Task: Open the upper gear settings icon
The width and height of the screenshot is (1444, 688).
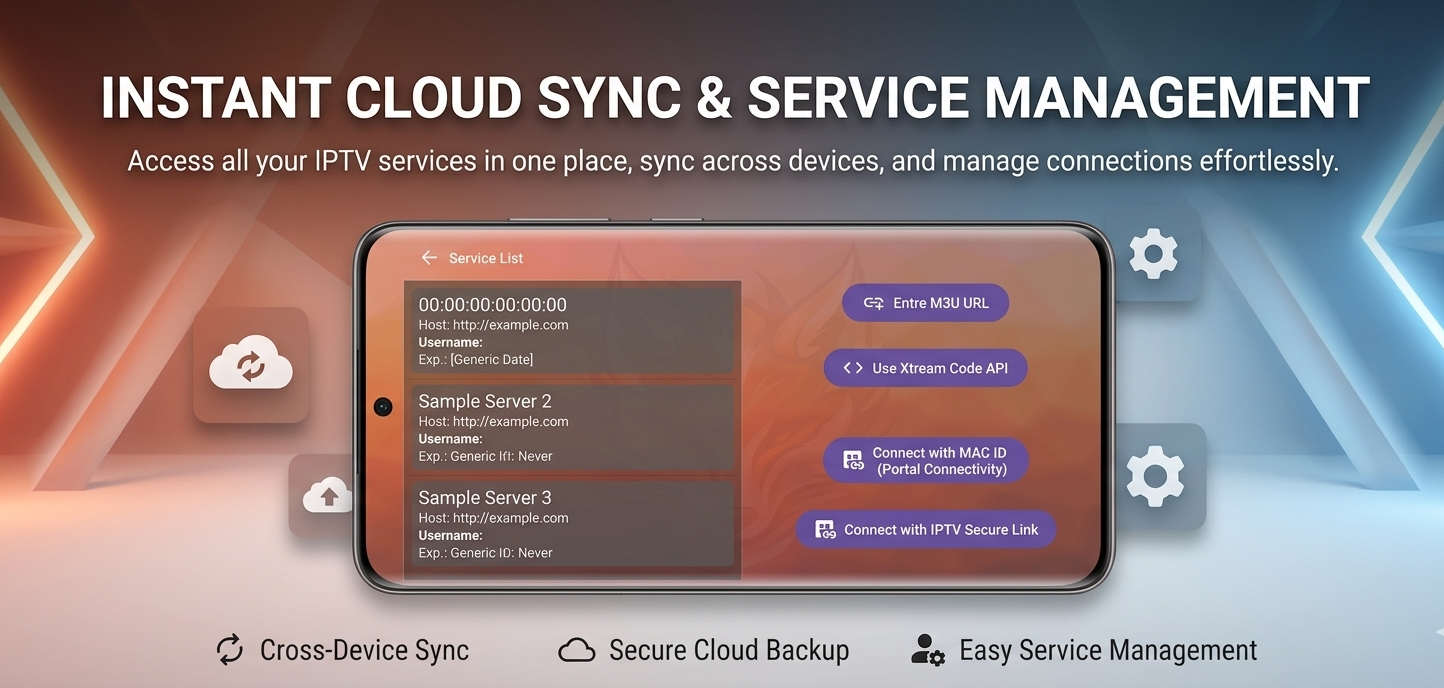Action: 1153,253
